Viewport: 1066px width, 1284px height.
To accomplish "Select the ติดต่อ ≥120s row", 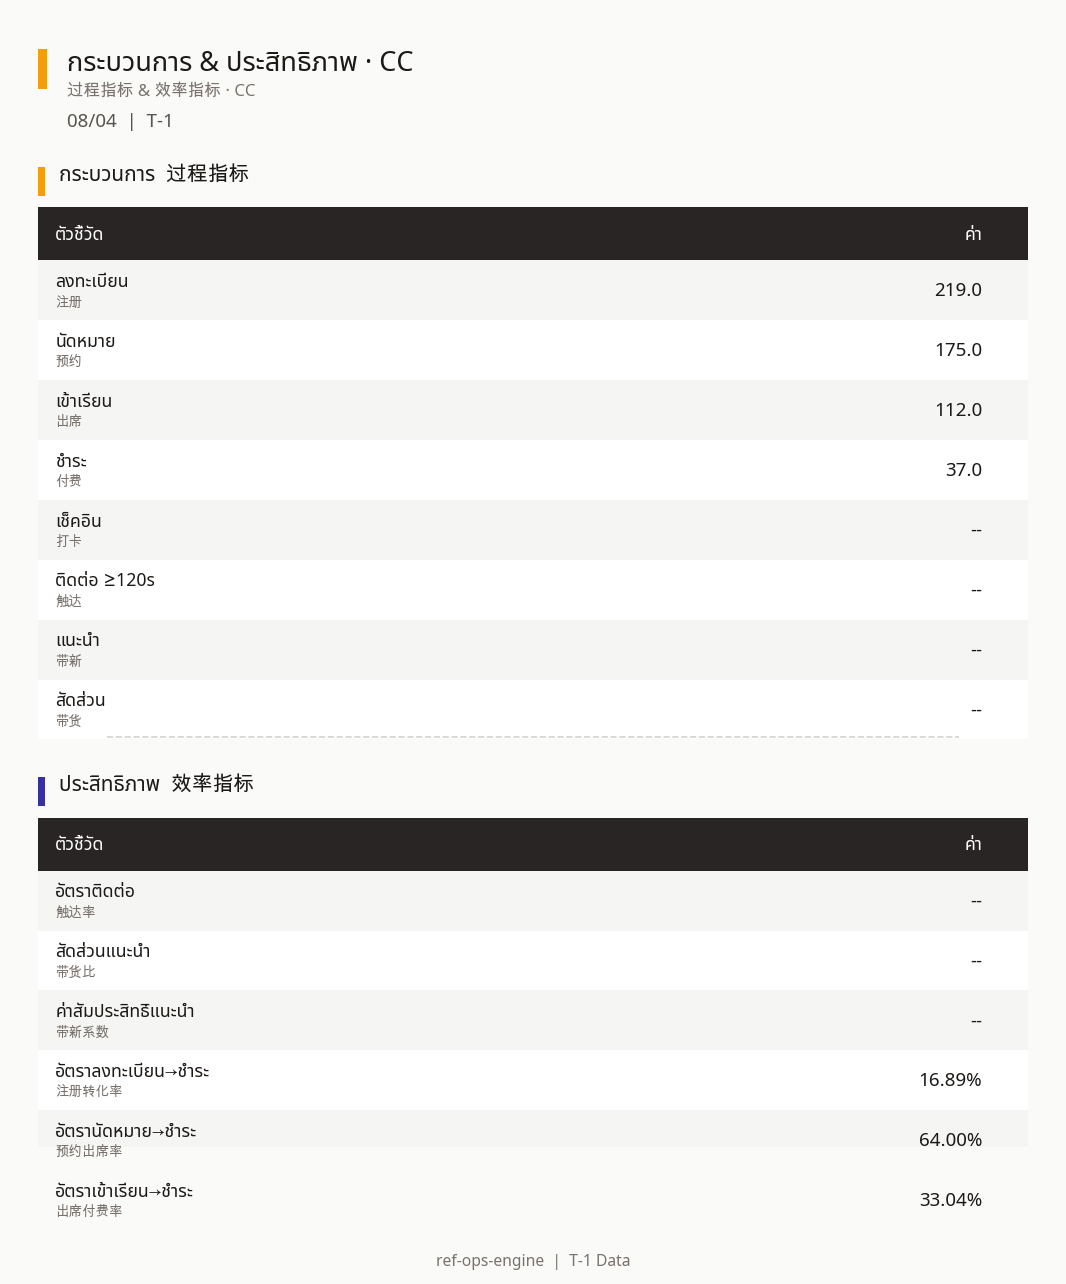I will click(x=533, y=590).
